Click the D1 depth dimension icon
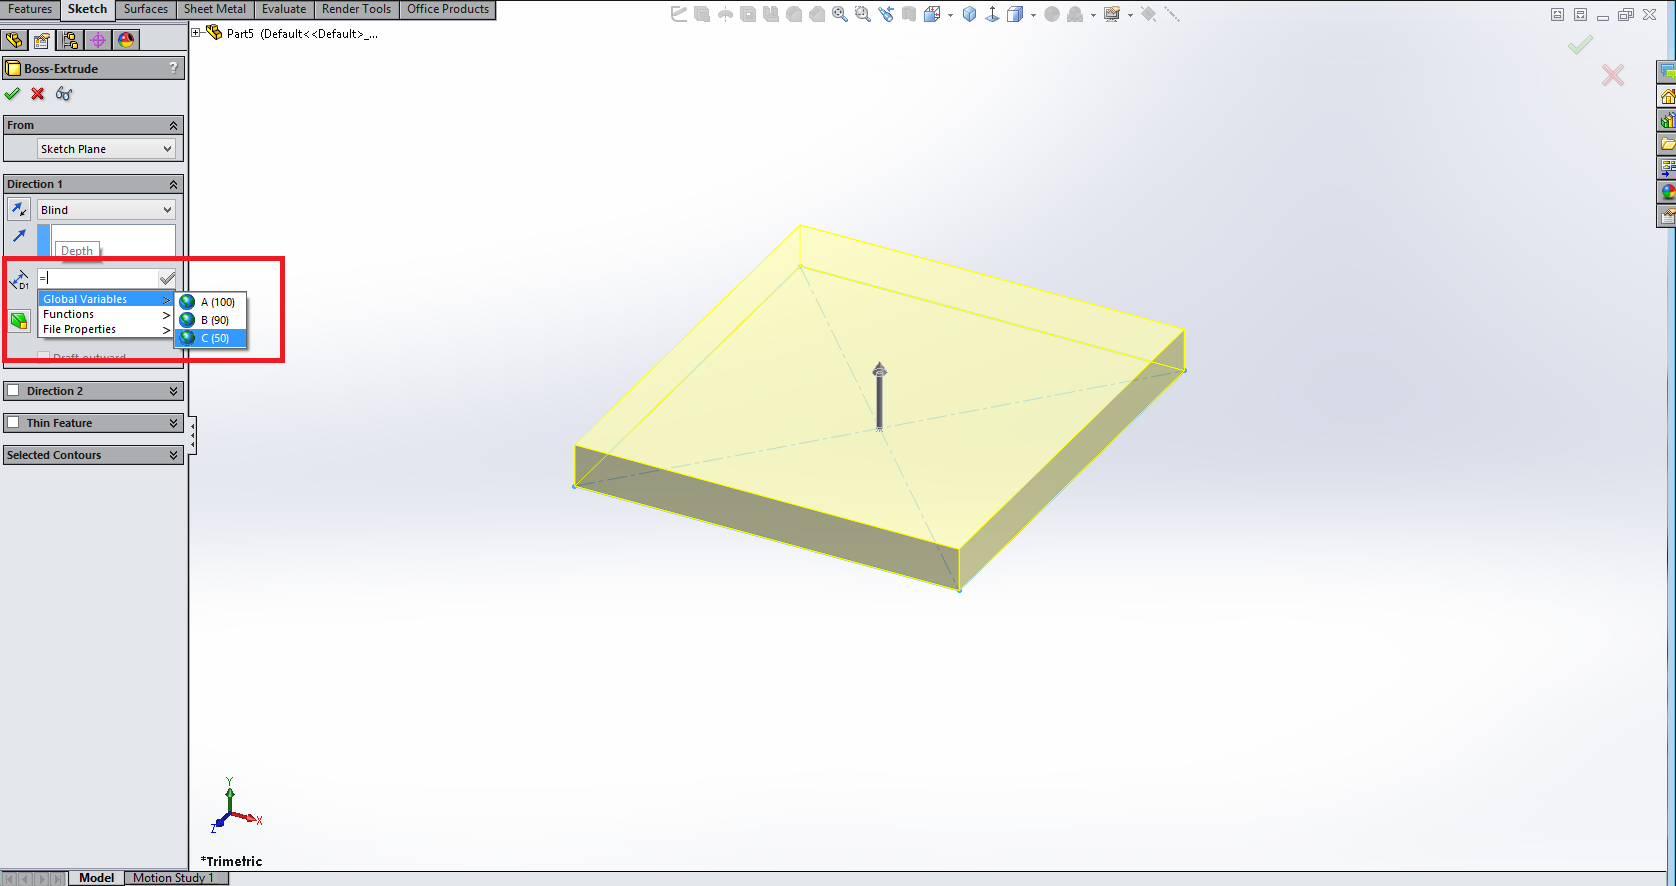This screenshot has height=886, width=1676. 19,280
